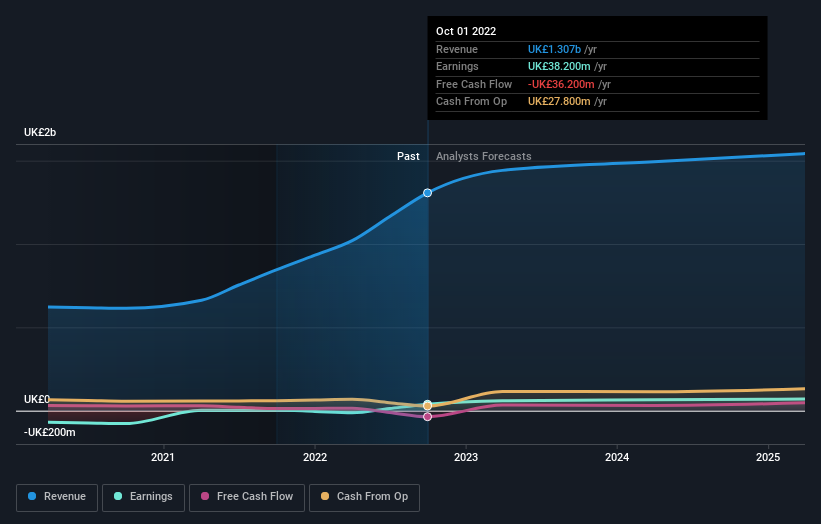The height and width of the screenshot is (524, 821).
Task: Click the UK£1.307b revenue value in tooltip
Action: click(554, 49)
